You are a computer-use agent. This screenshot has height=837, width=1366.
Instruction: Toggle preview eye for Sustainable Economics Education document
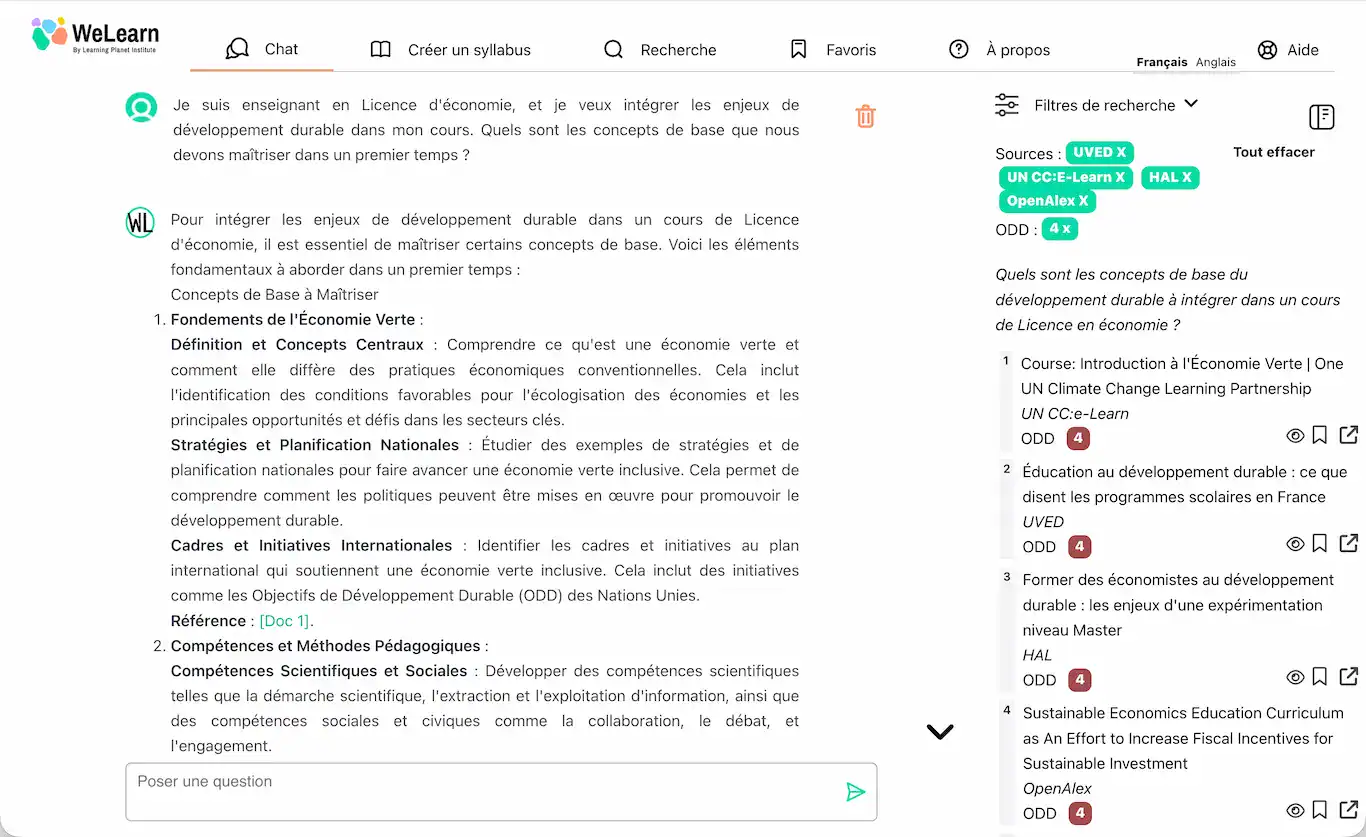pyautogui.click(x=1295, y=811)
